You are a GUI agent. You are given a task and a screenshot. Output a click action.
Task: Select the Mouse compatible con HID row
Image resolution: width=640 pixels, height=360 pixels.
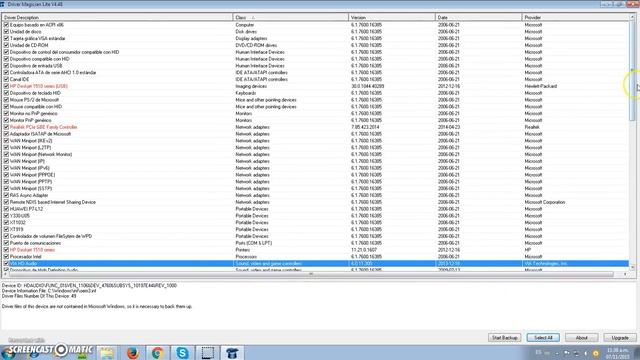[x=316, y=107]
